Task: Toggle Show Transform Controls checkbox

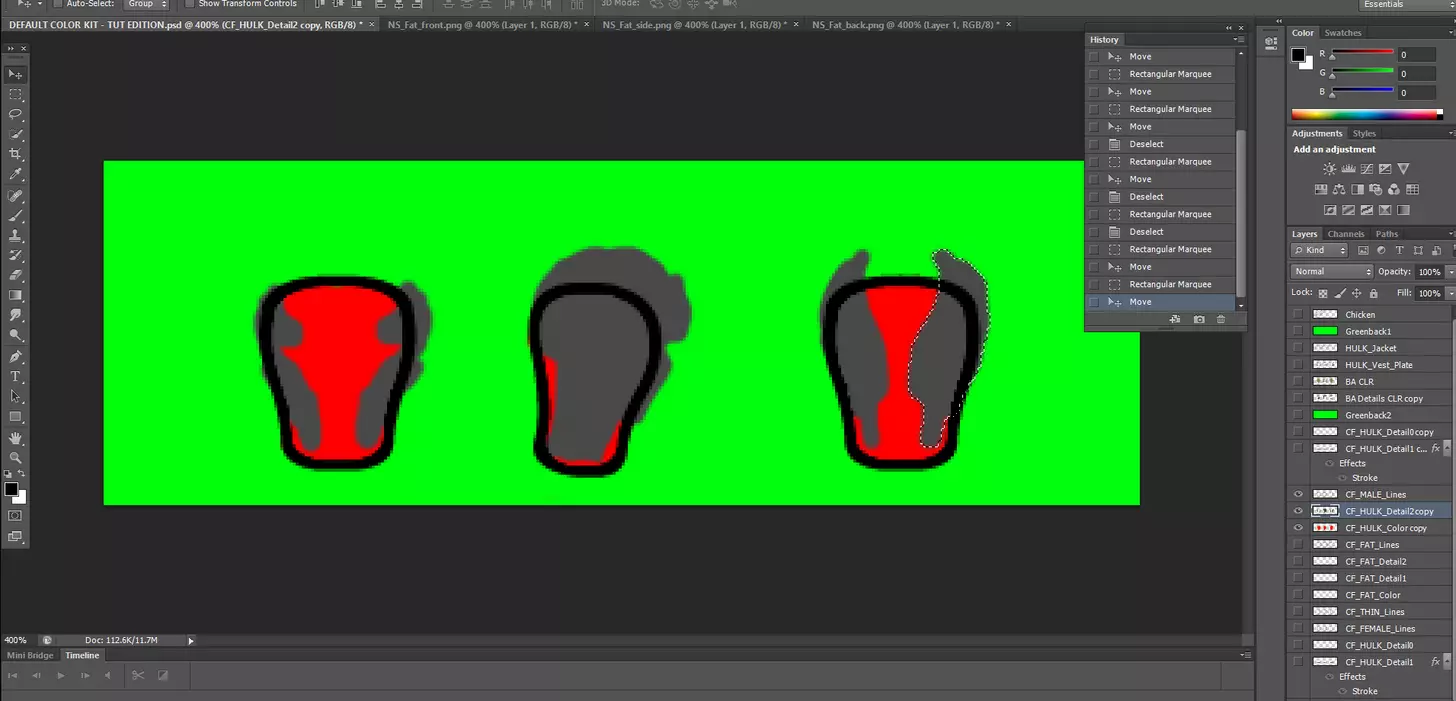Action: pos(189,4)
